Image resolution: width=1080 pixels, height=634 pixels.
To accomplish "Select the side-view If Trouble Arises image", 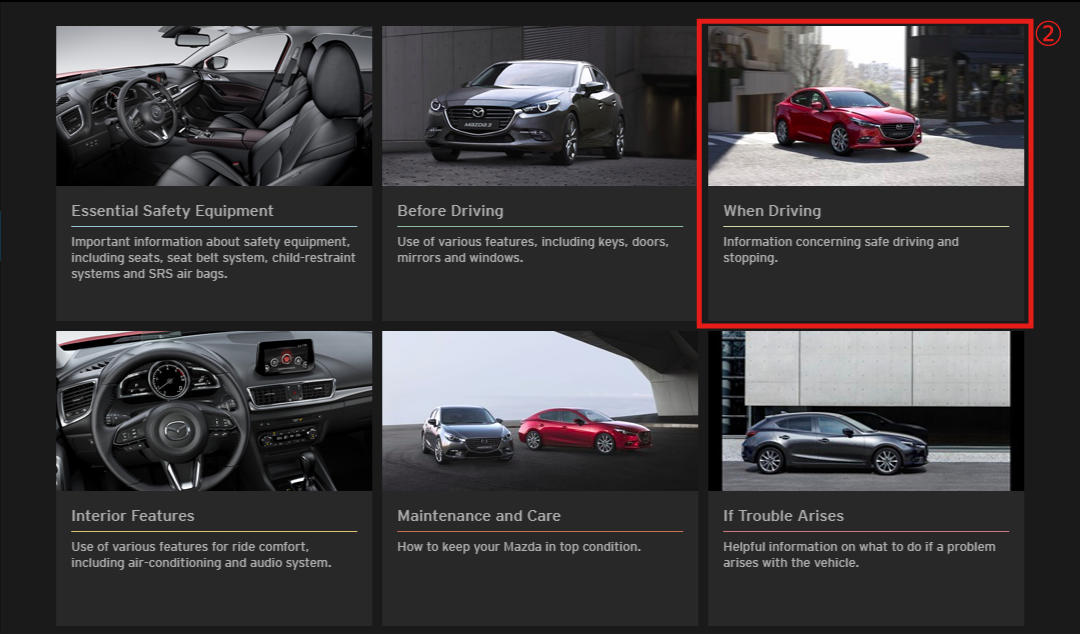I will pos(866,411).
